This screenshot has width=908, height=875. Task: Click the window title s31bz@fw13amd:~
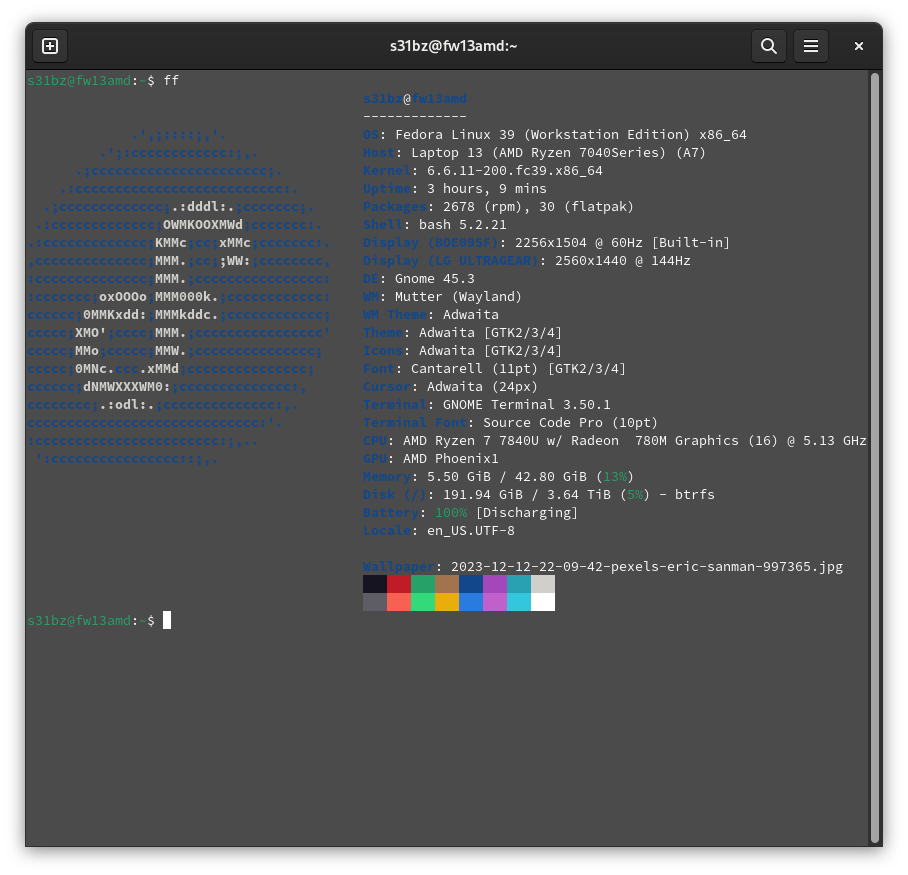point(453,46)
